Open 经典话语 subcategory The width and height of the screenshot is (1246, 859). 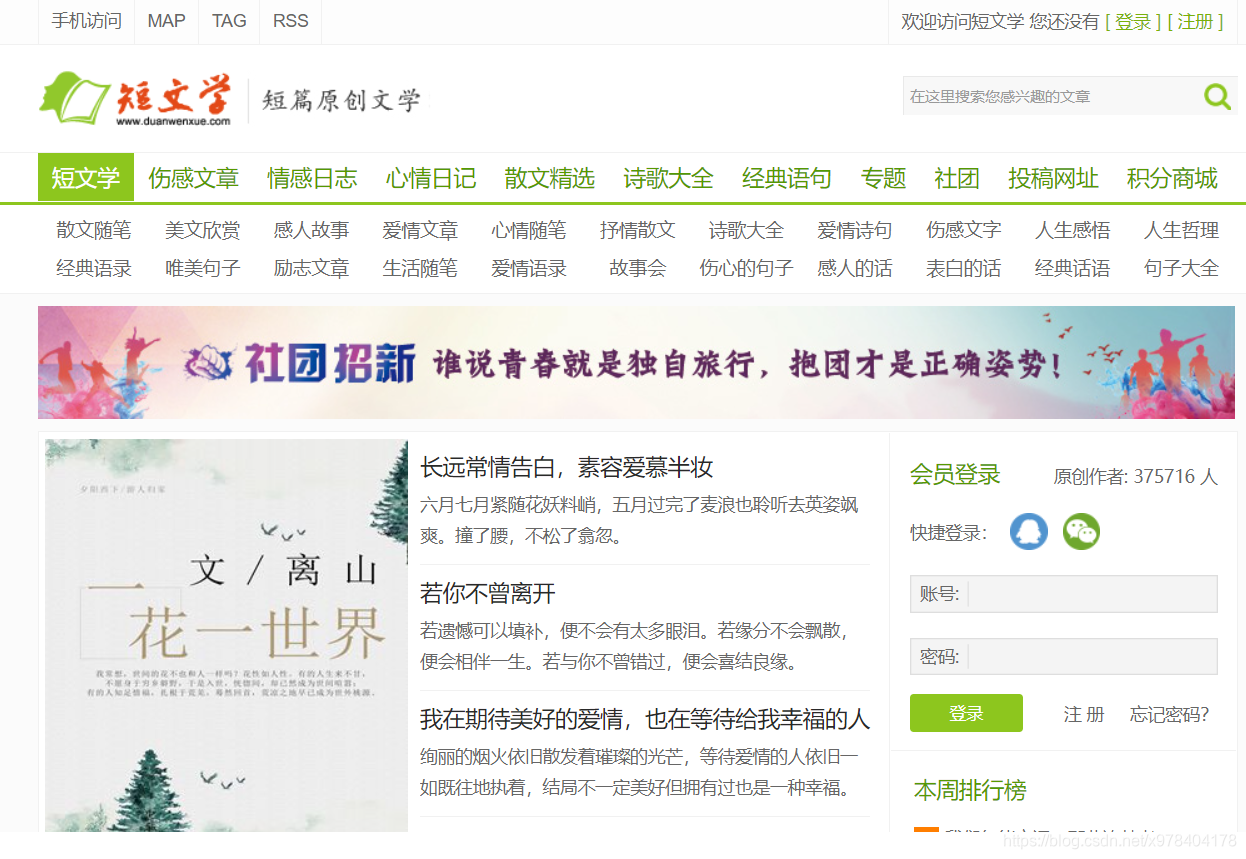click(x=1073, y=268)
